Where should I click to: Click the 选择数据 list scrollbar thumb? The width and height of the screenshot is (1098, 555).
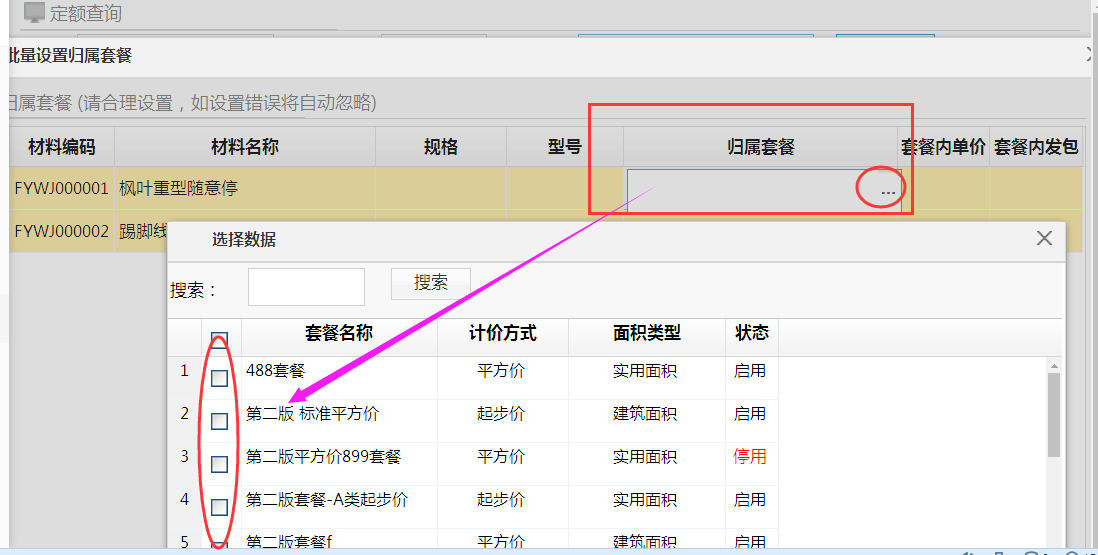(1054, 415)
